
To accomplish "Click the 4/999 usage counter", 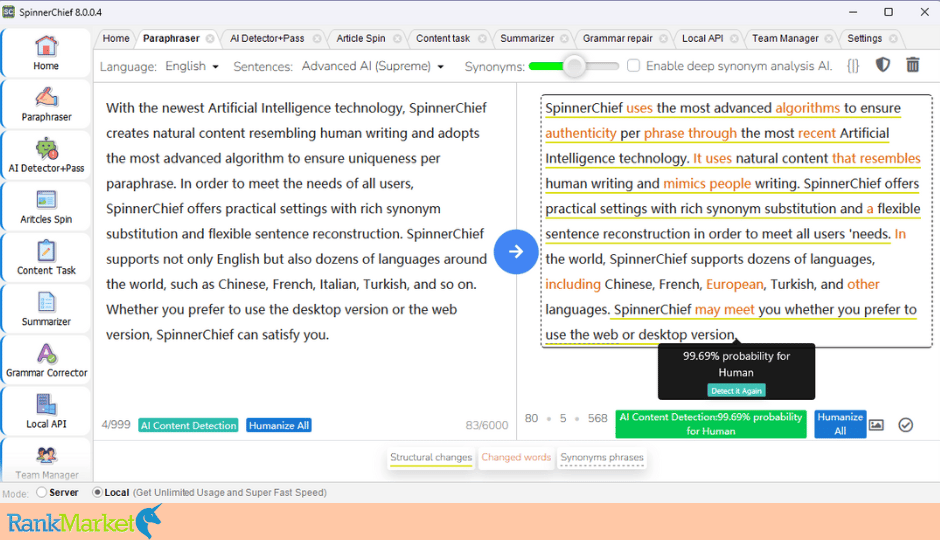I will click(x=116, y=425).
